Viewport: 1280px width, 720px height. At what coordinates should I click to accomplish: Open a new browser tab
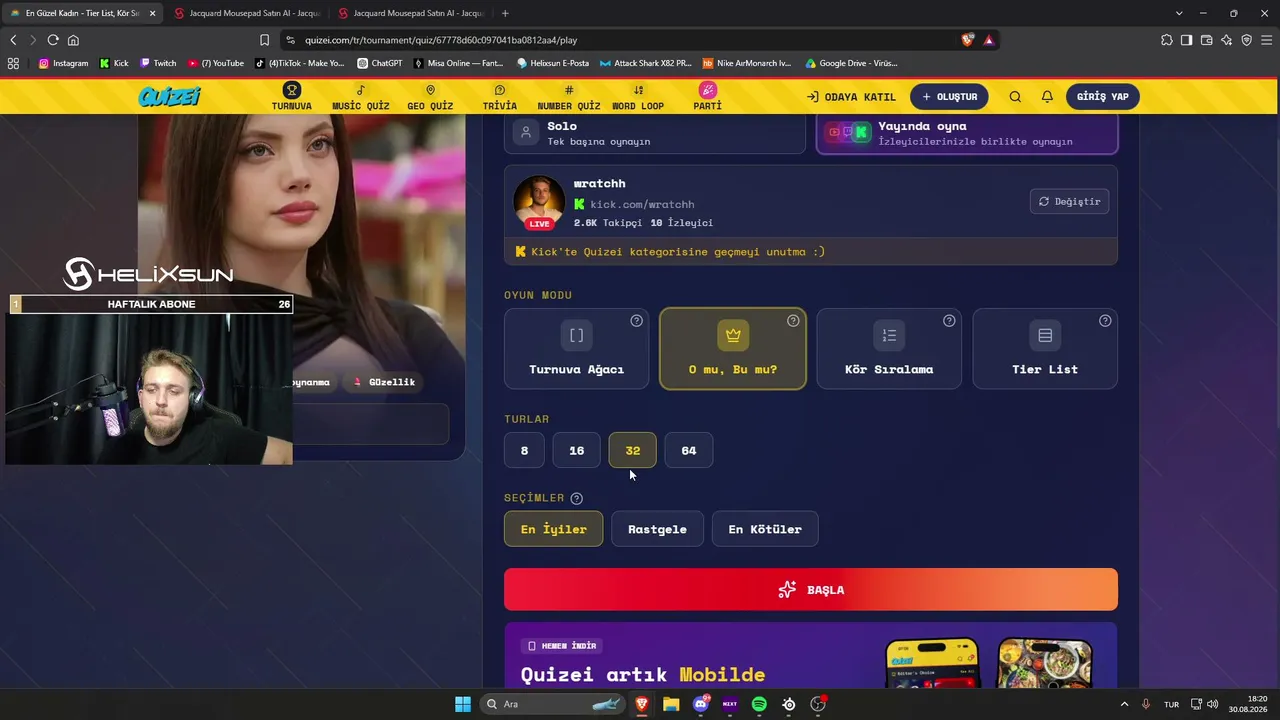pos(505,13)
